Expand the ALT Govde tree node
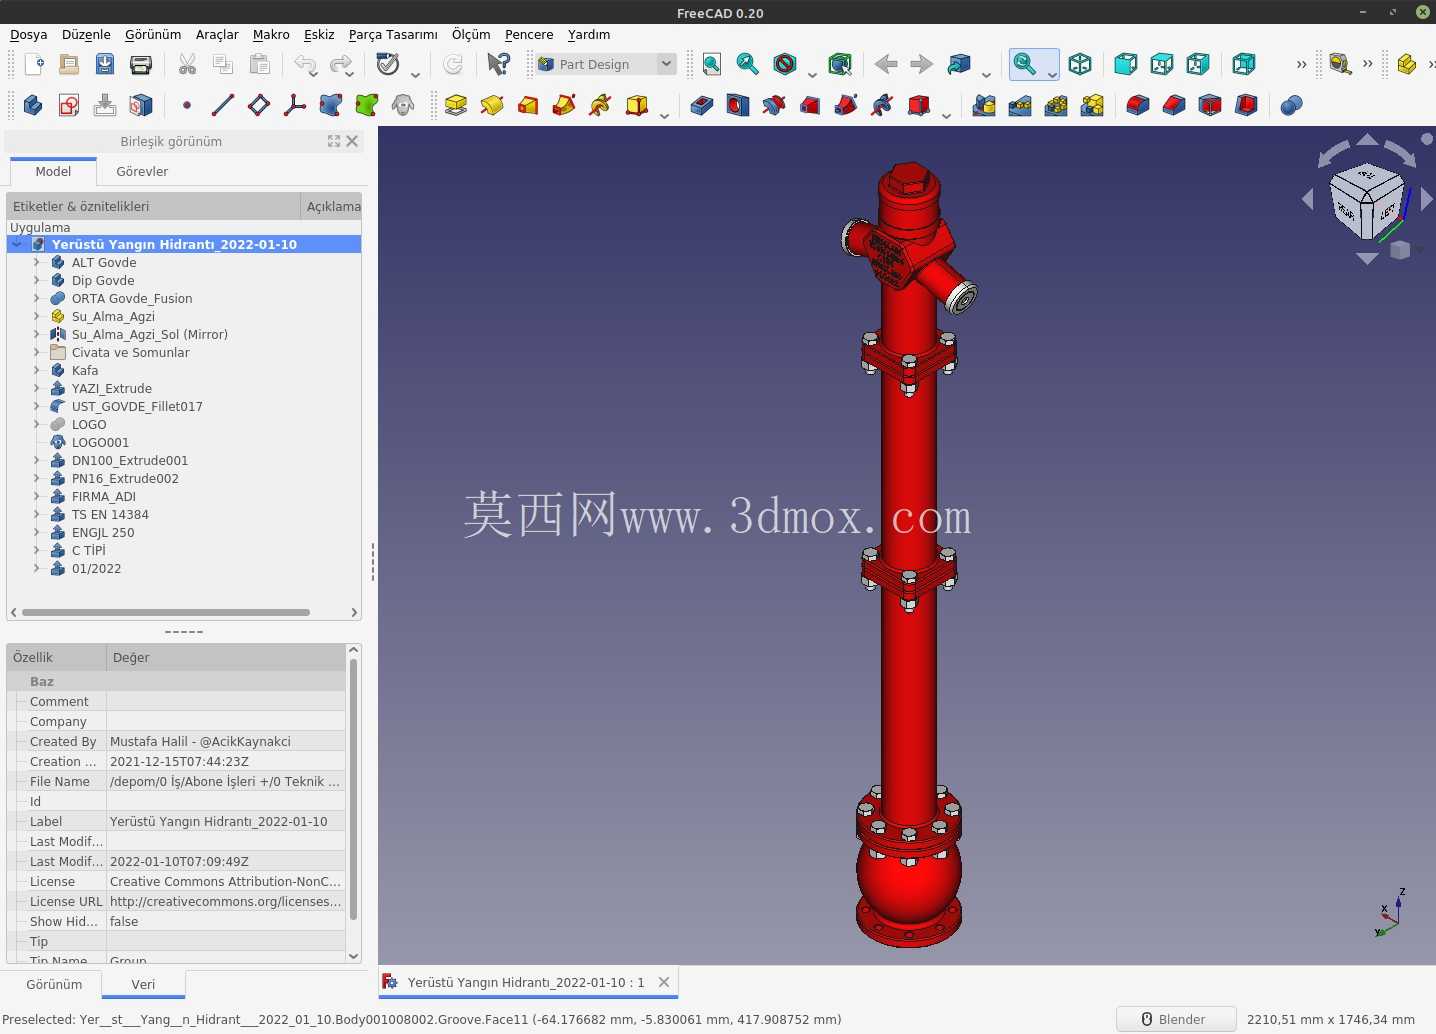Viewport: 1436px width, 1034px height. point(37,262)
